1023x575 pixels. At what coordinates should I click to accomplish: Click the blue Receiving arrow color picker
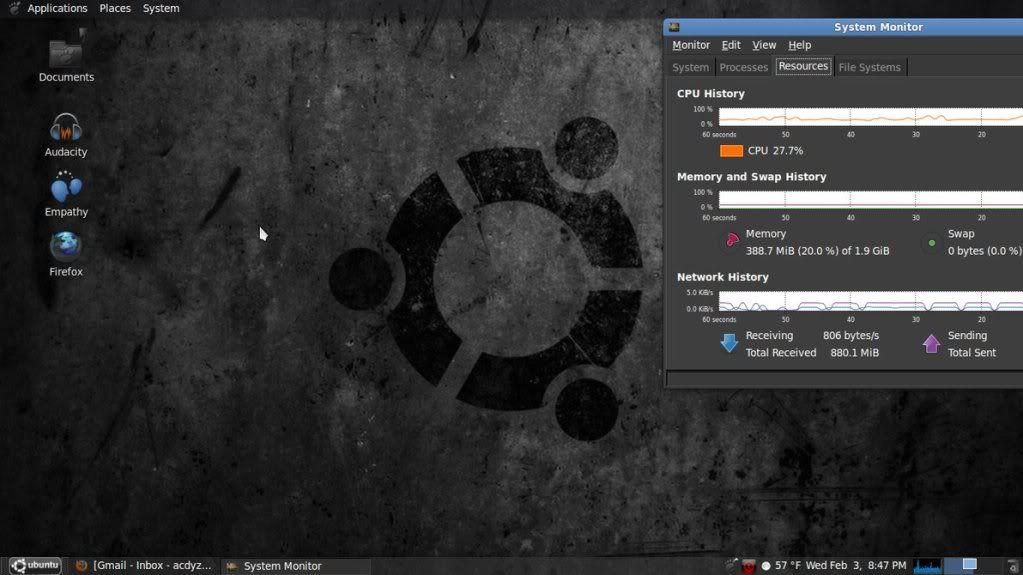pyautogui.click(x=729, y=343)
